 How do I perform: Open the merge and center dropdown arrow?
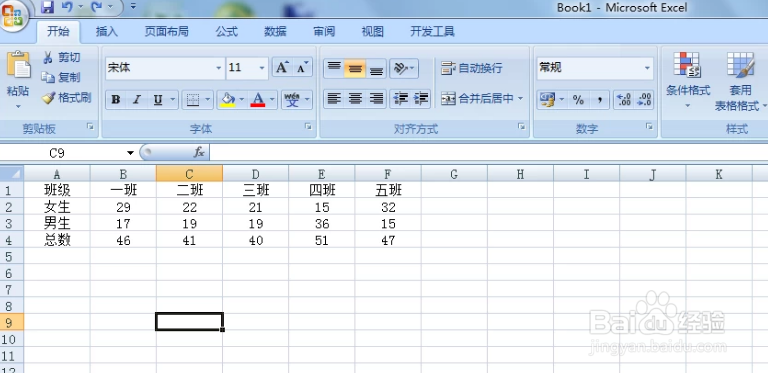point(520,99)
